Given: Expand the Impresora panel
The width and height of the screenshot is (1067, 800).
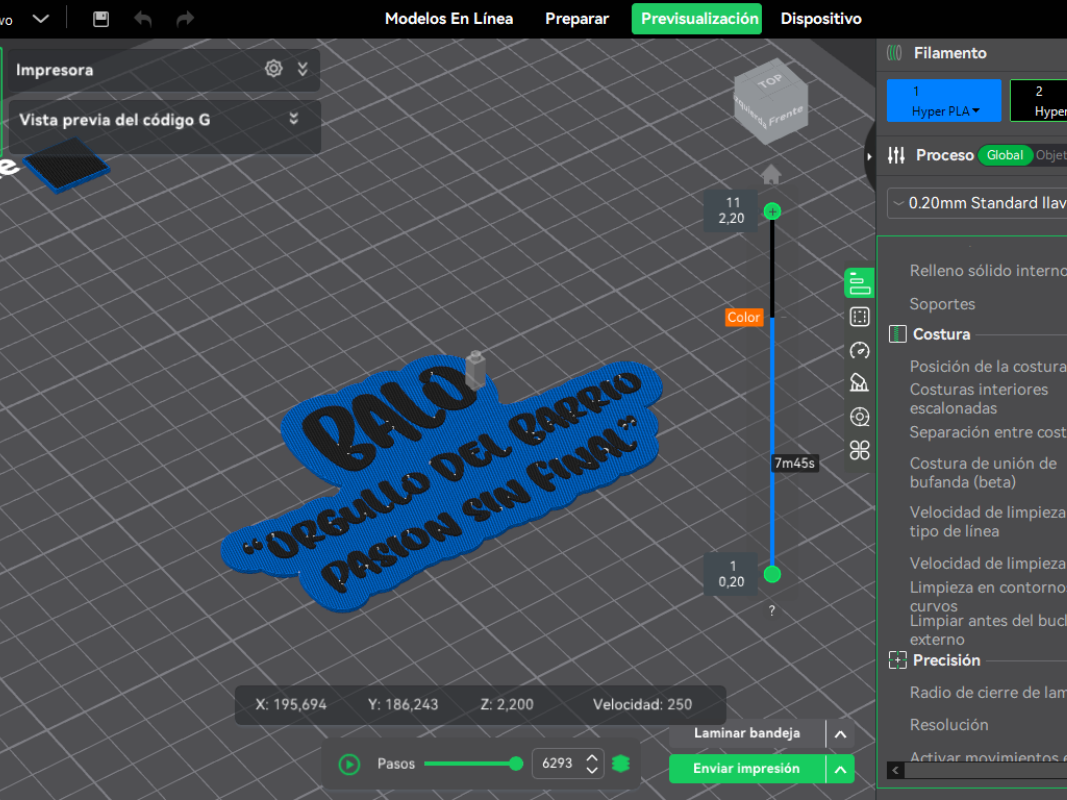Looking at the screenshot, I should click(x=303, y=69).
